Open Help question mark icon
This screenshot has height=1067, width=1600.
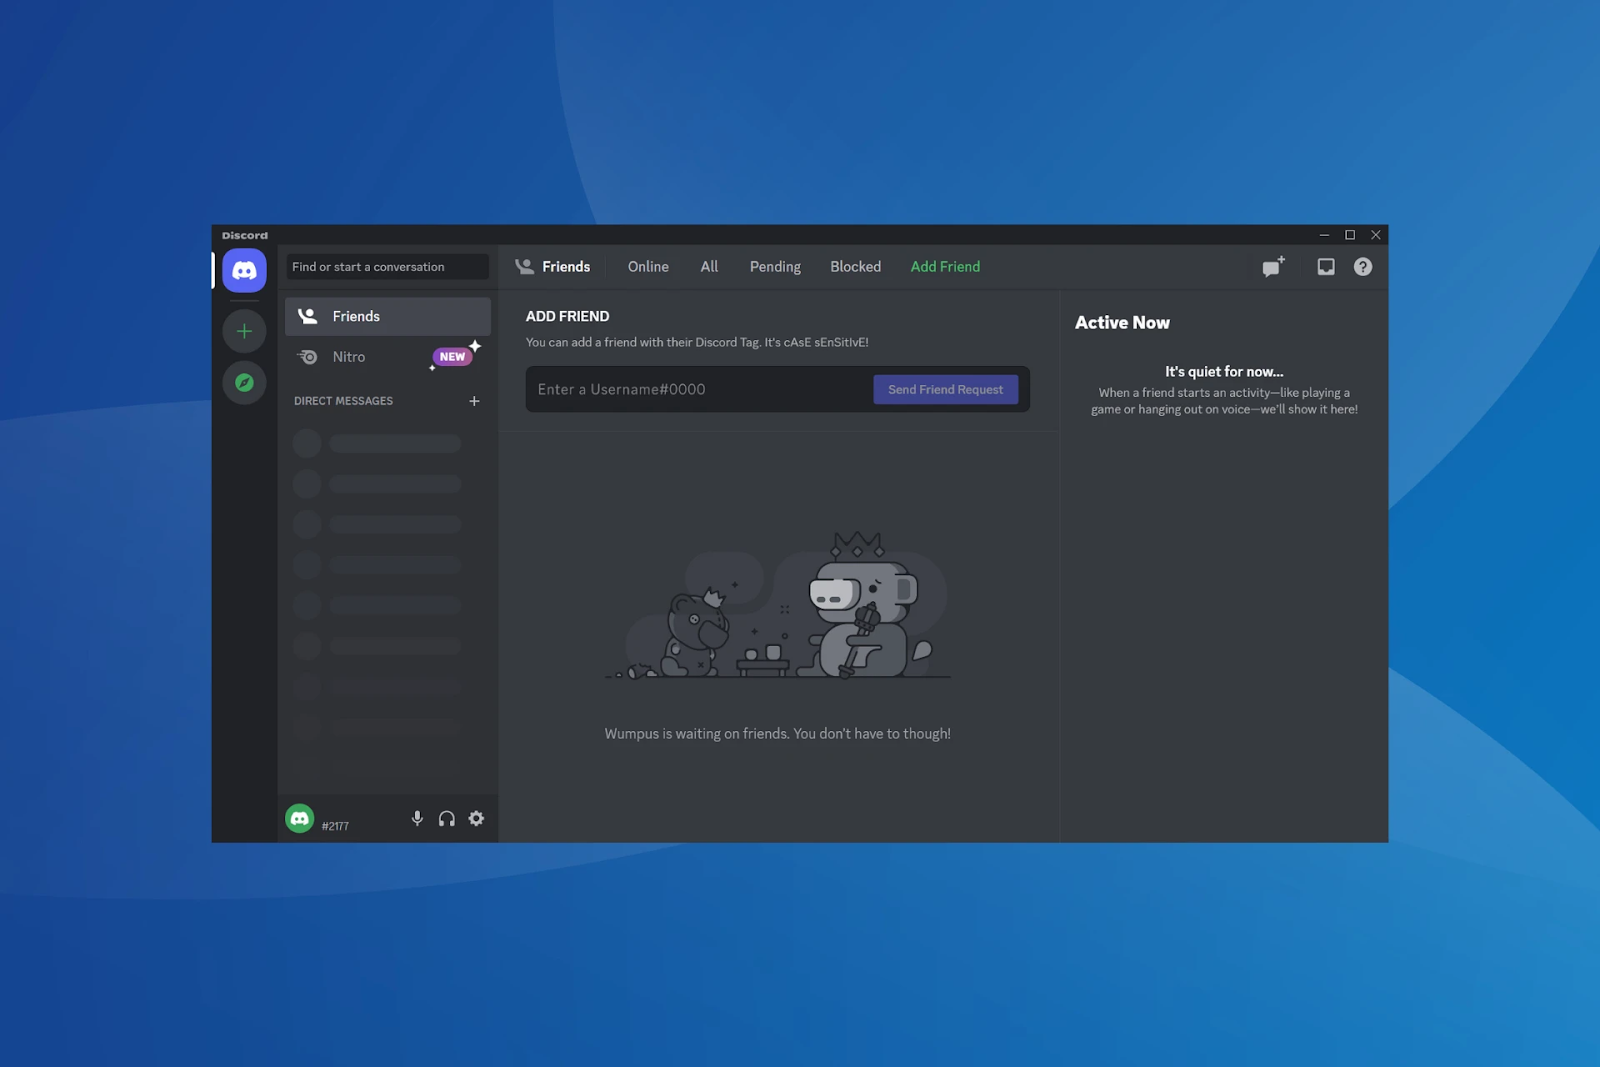(x=1363, y=267)
